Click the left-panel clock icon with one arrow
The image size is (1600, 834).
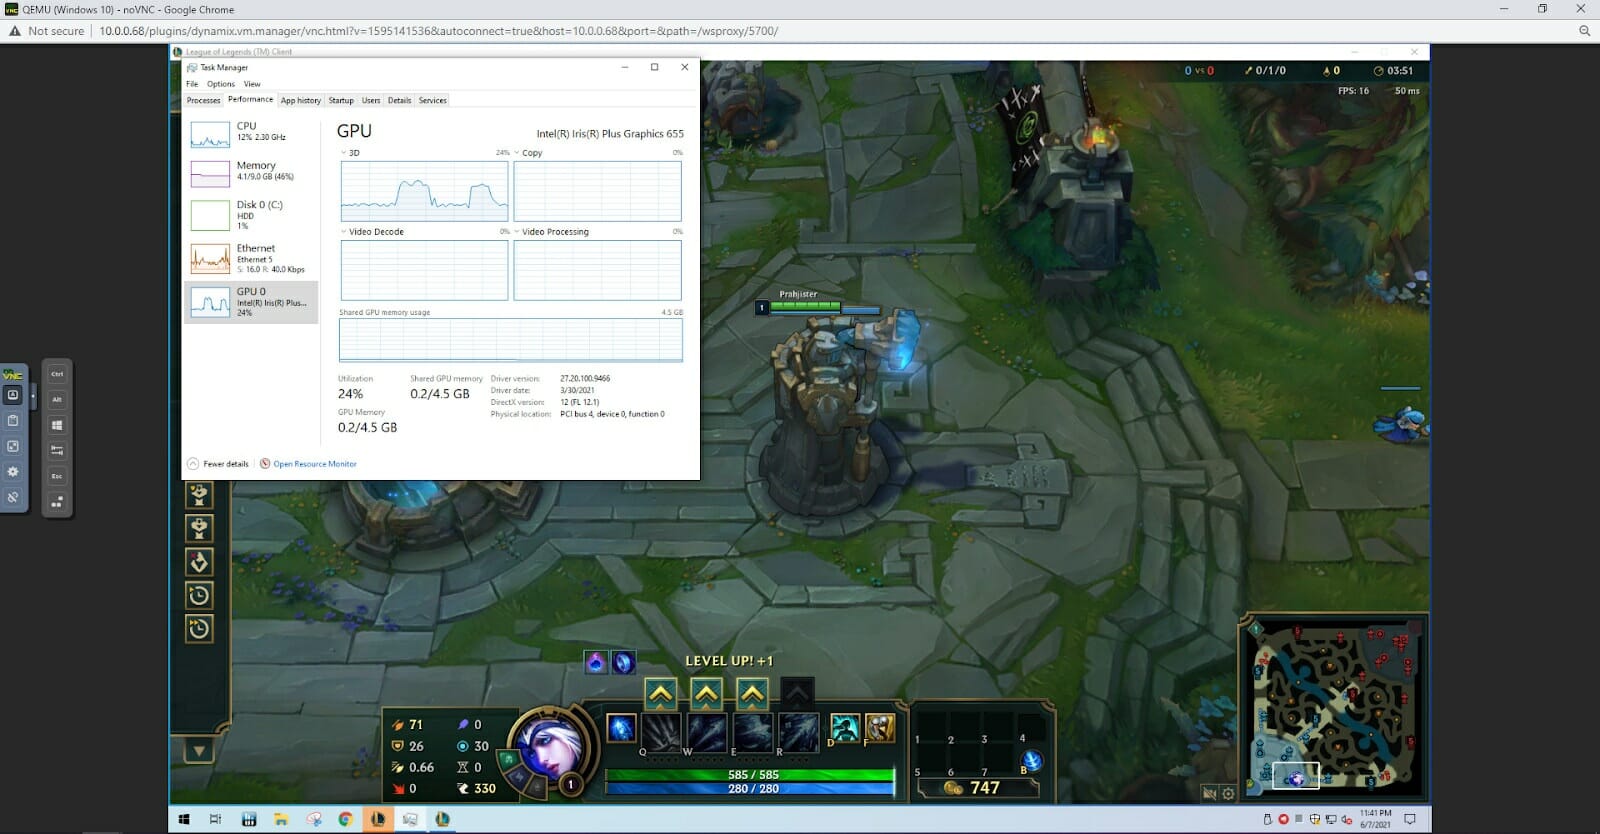pos(199,596)
